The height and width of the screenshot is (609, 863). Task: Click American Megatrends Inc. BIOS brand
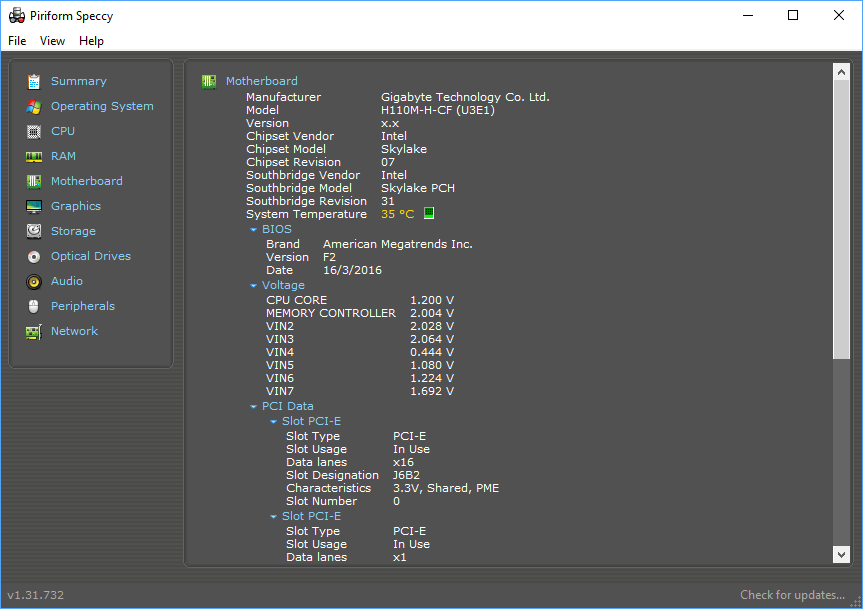(x=398, y=244)
